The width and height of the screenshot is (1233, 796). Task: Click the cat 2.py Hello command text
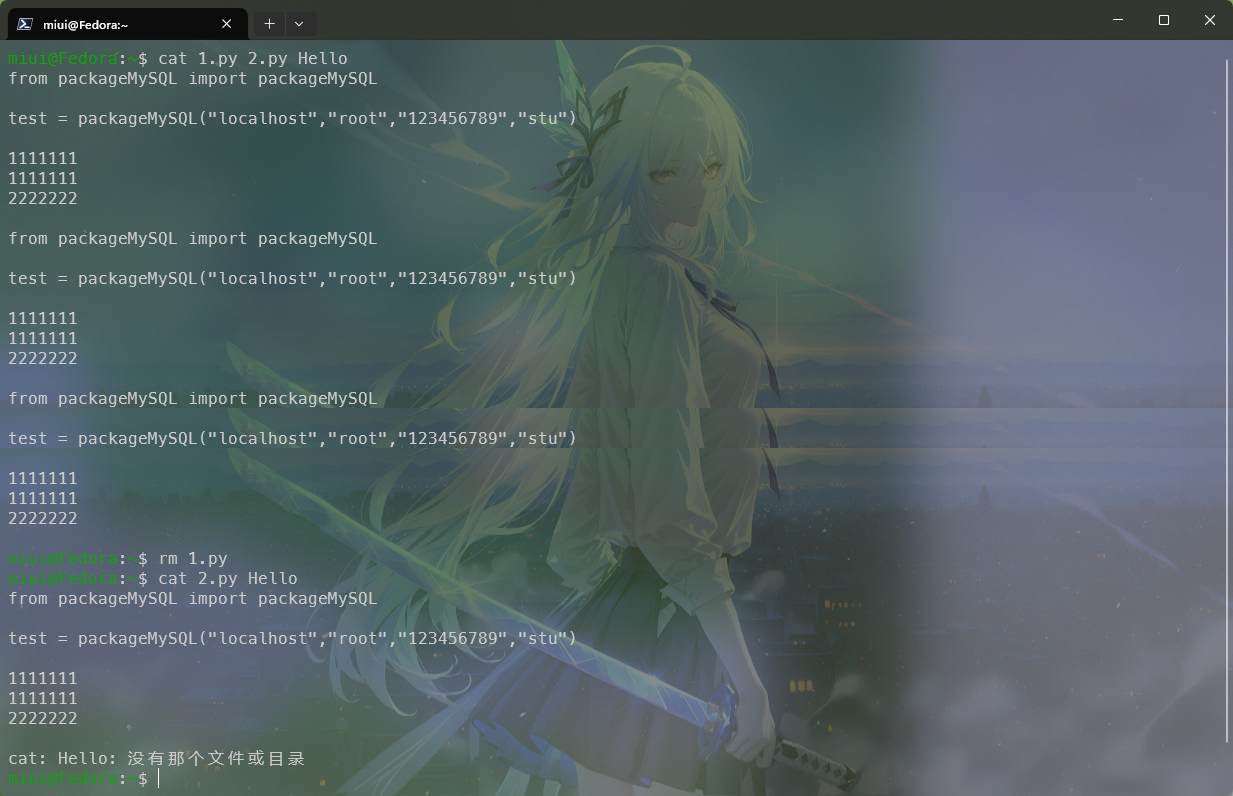pos(227,578)
